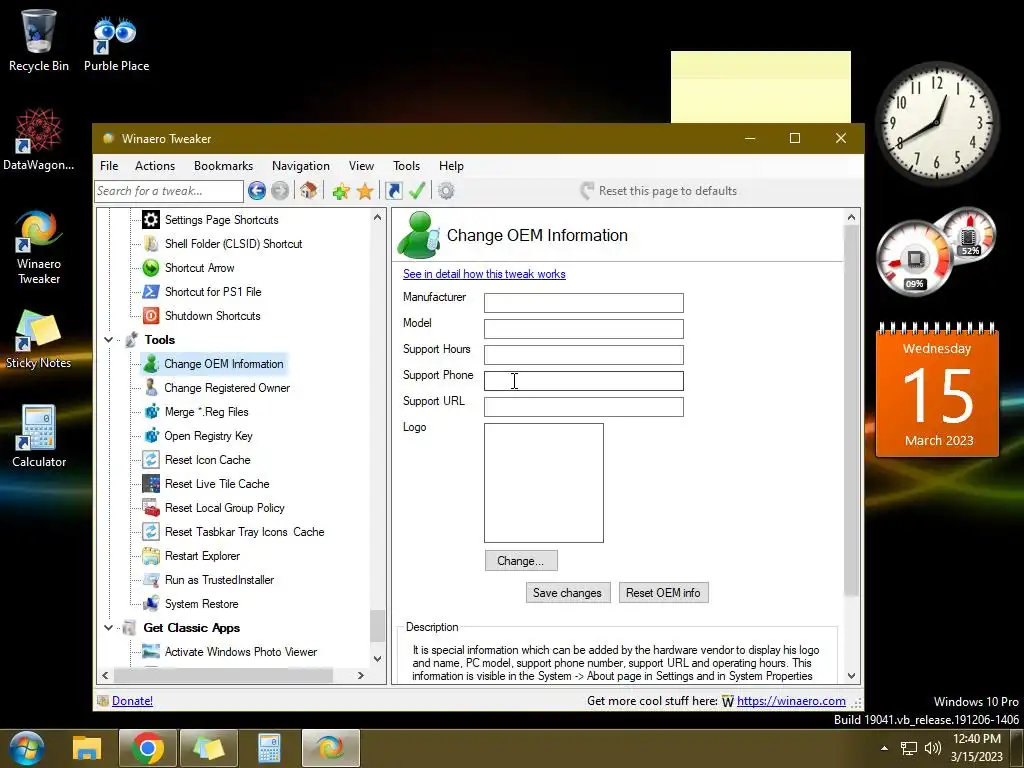Select the Sticky Notes desktop shortcut
Viewport: 1024px width, 768px height.
[38, 339]
